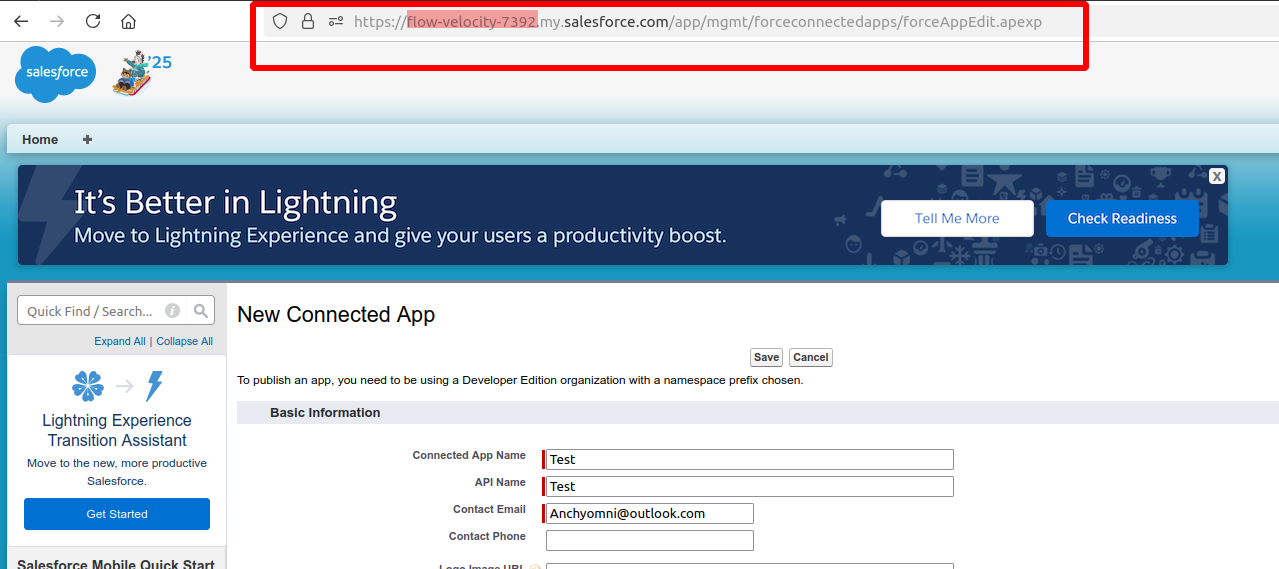
Task: Click the API Name field
Action: point(749,486)
